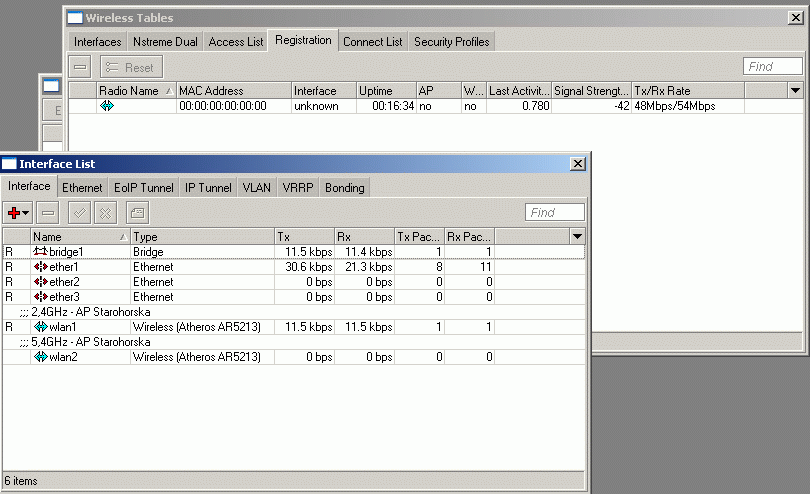Select the Registration tab

pos(303,40)
